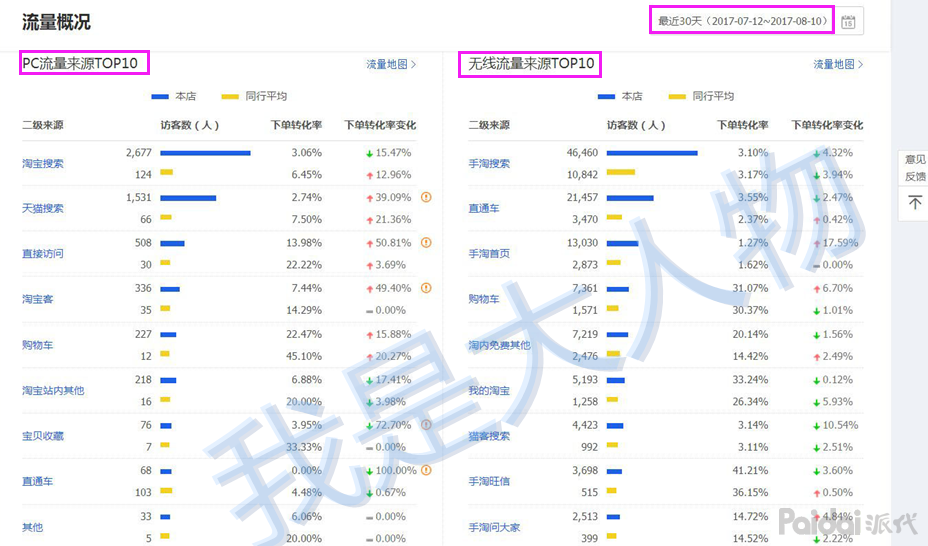This screenshot has height=546, width=928.
Task: Click wireless 手淘旺信 conversion rate 41.21%
Action: pyautogui.click(x=750, y=470)
